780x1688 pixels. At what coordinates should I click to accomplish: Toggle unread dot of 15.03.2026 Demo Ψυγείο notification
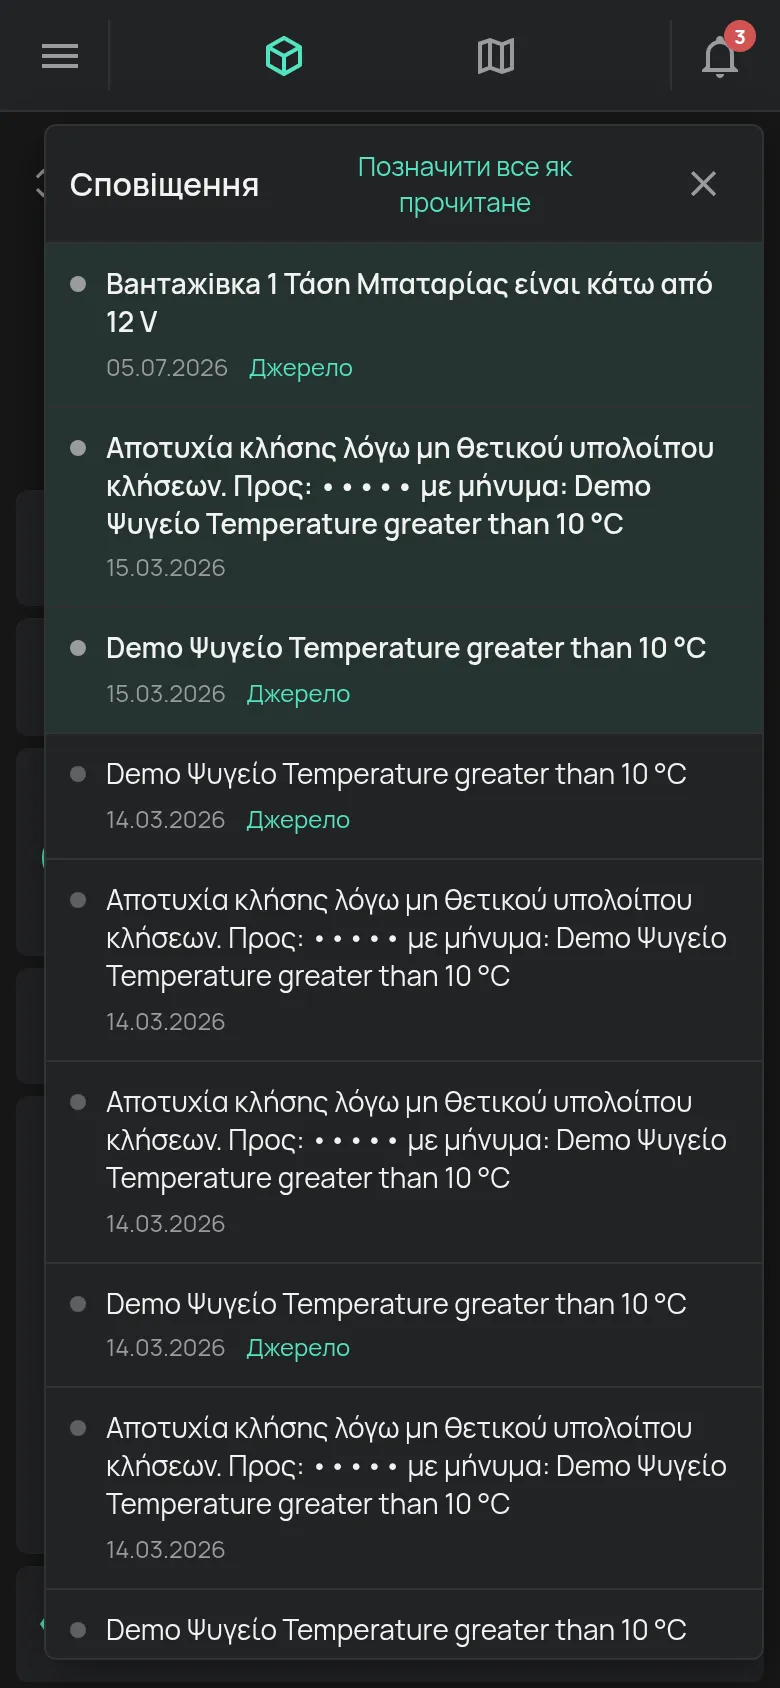click(78, 648)
